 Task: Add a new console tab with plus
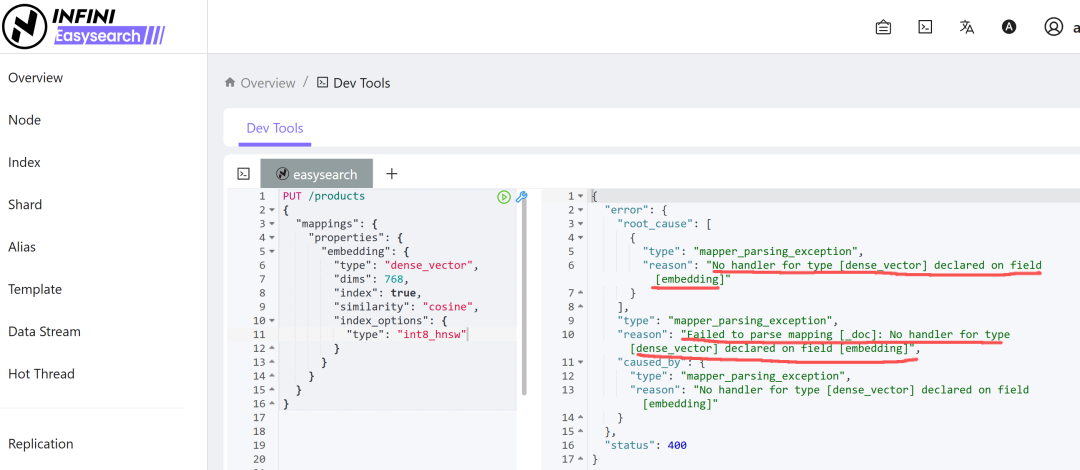(x=391, y=174)
